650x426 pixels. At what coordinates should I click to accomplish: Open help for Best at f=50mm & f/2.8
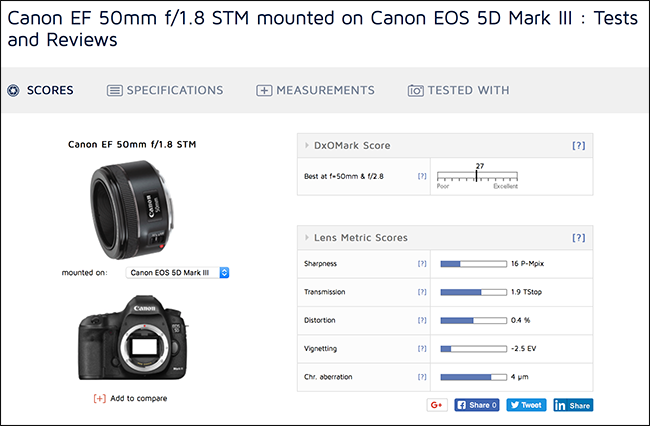coord(422,176)
